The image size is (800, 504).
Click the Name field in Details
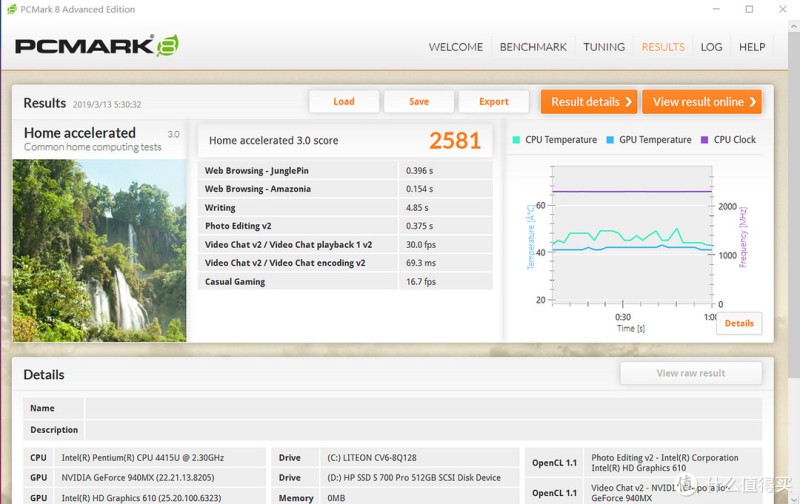423,408
